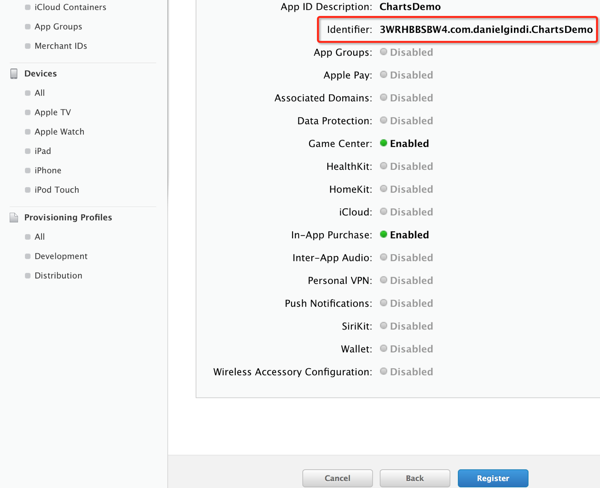The width and height of the screenshot is (600, 488).
Task: Select Apple Watch under Devices
Action: click(59, 132)
